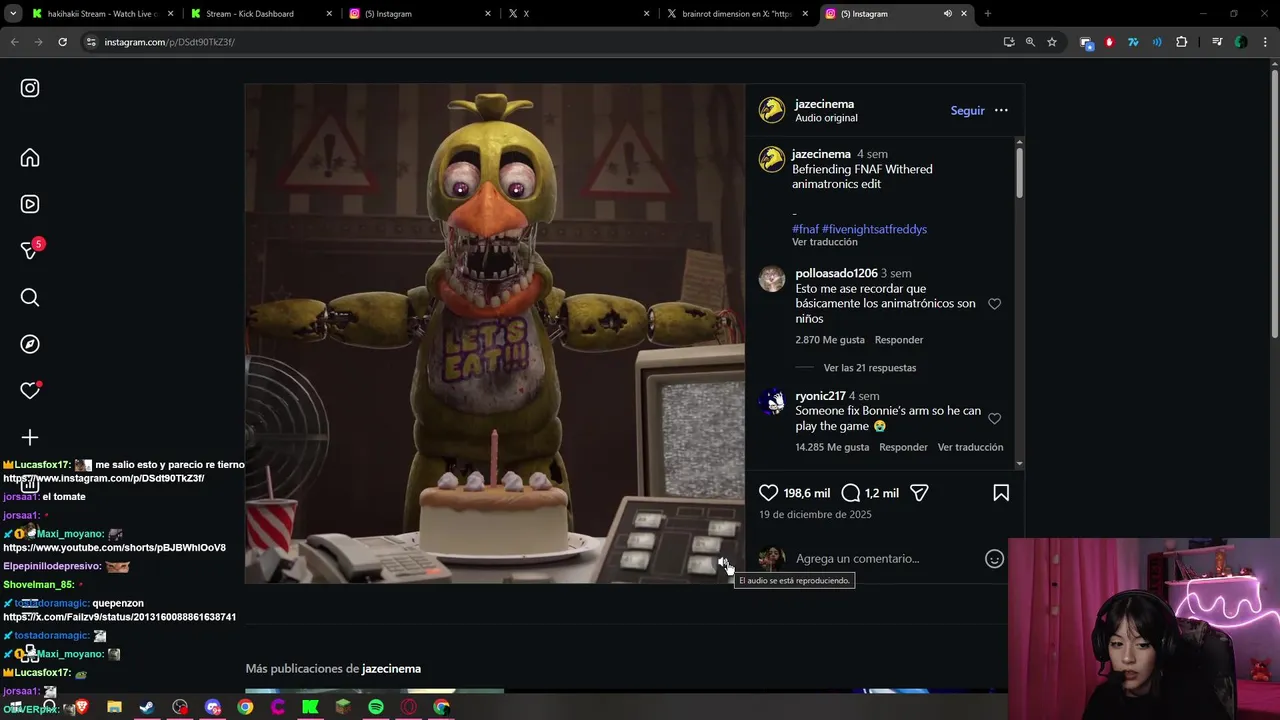Click the Audio original label
This screenshot has height=720, width=1280.
(826, 118)
